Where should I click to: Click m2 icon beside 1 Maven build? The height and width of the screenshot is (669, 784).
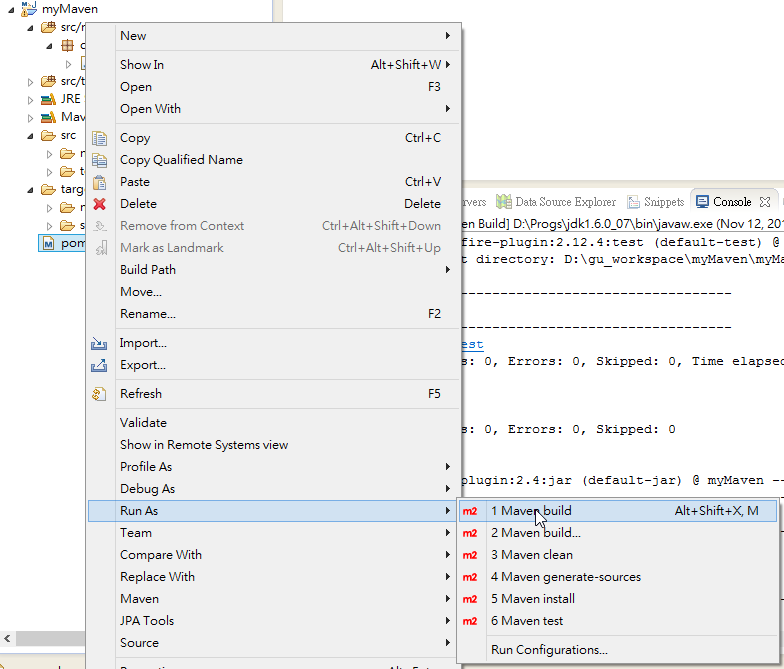[470, 511]
